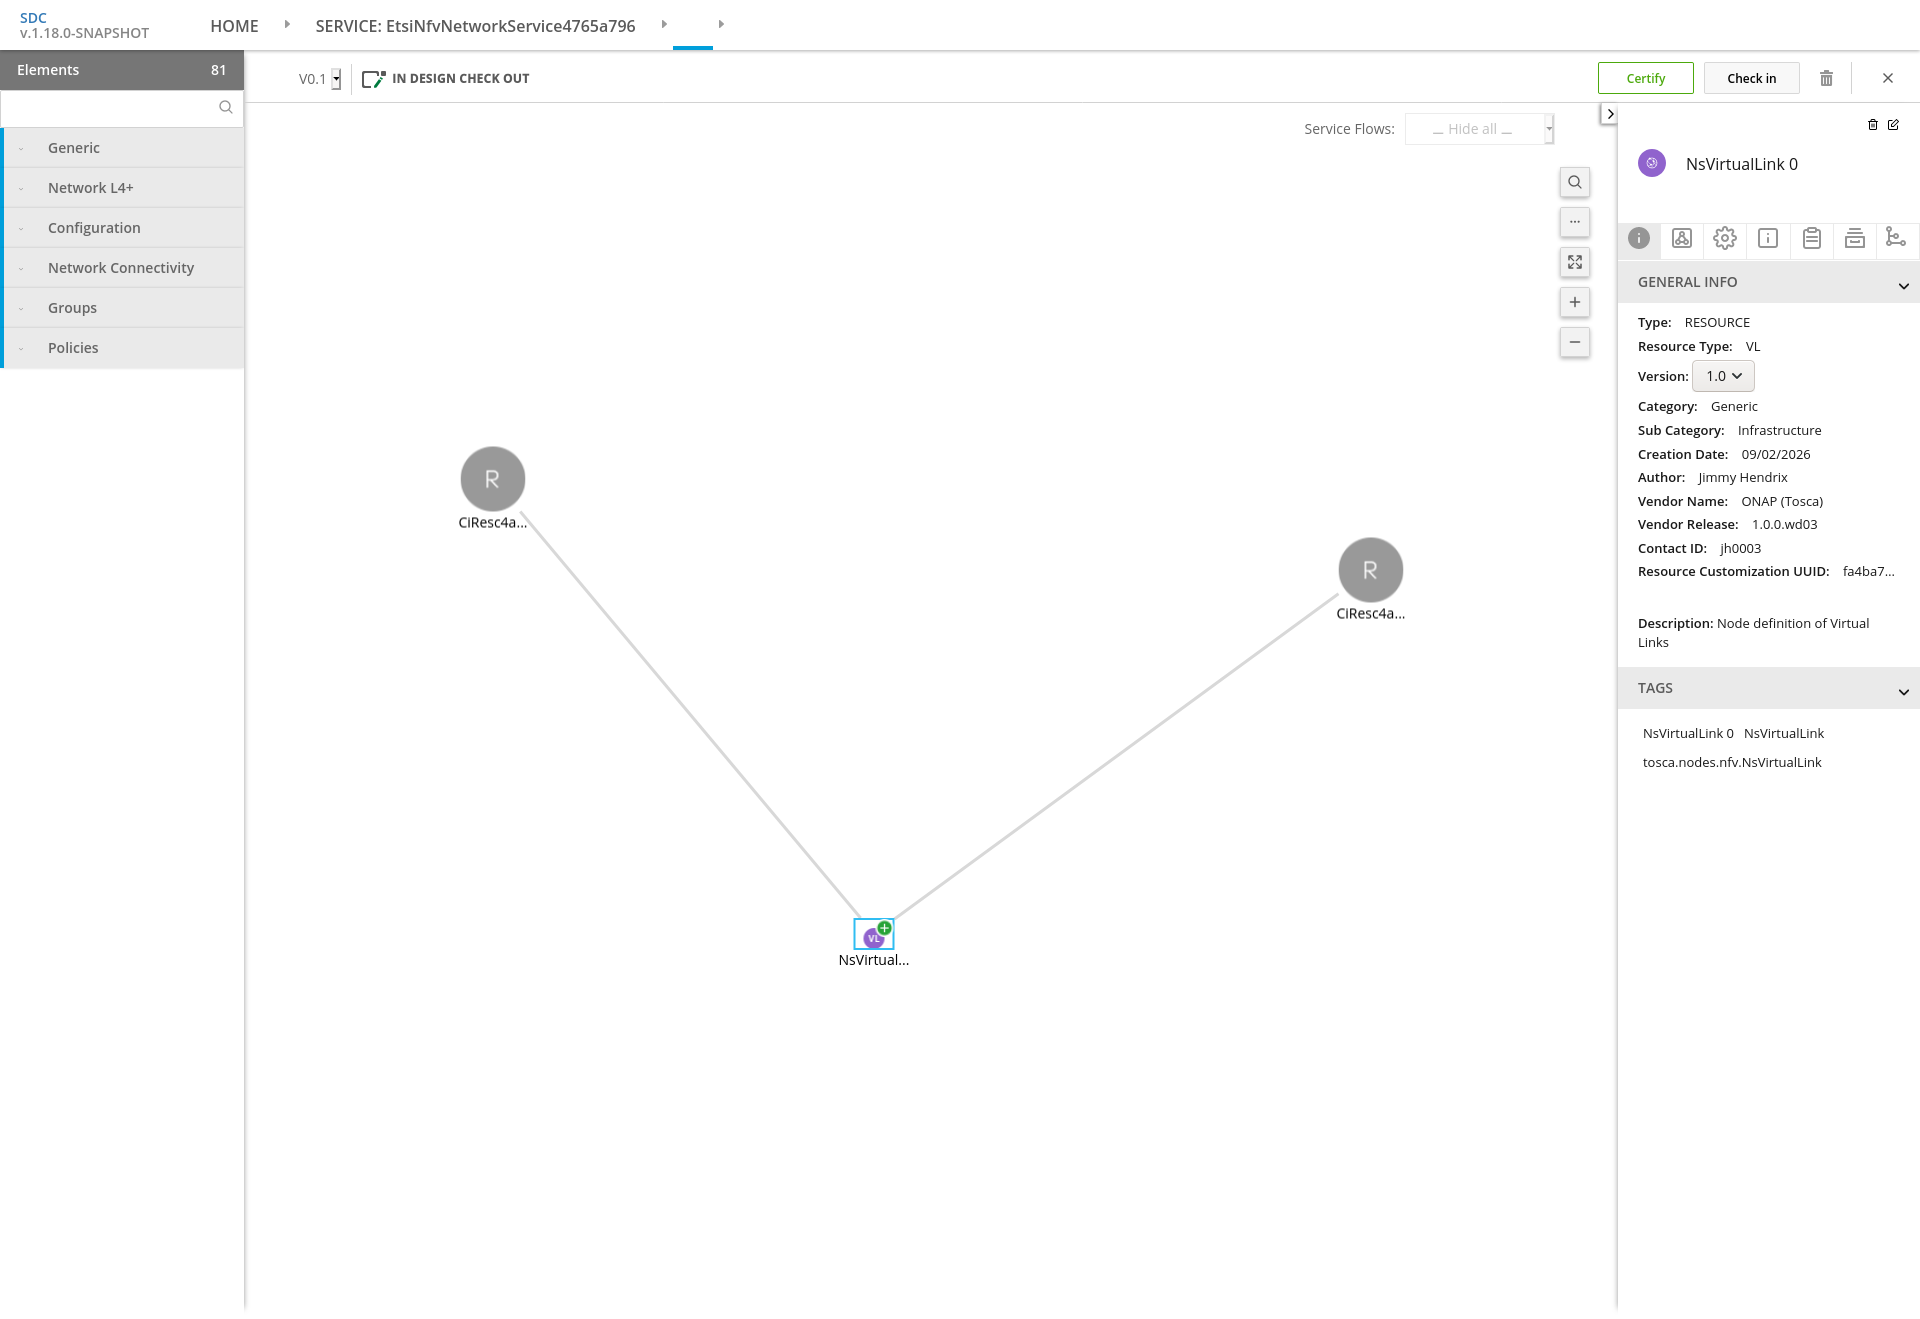Expand the Network Connectivity element category

[x=123, y=268]
